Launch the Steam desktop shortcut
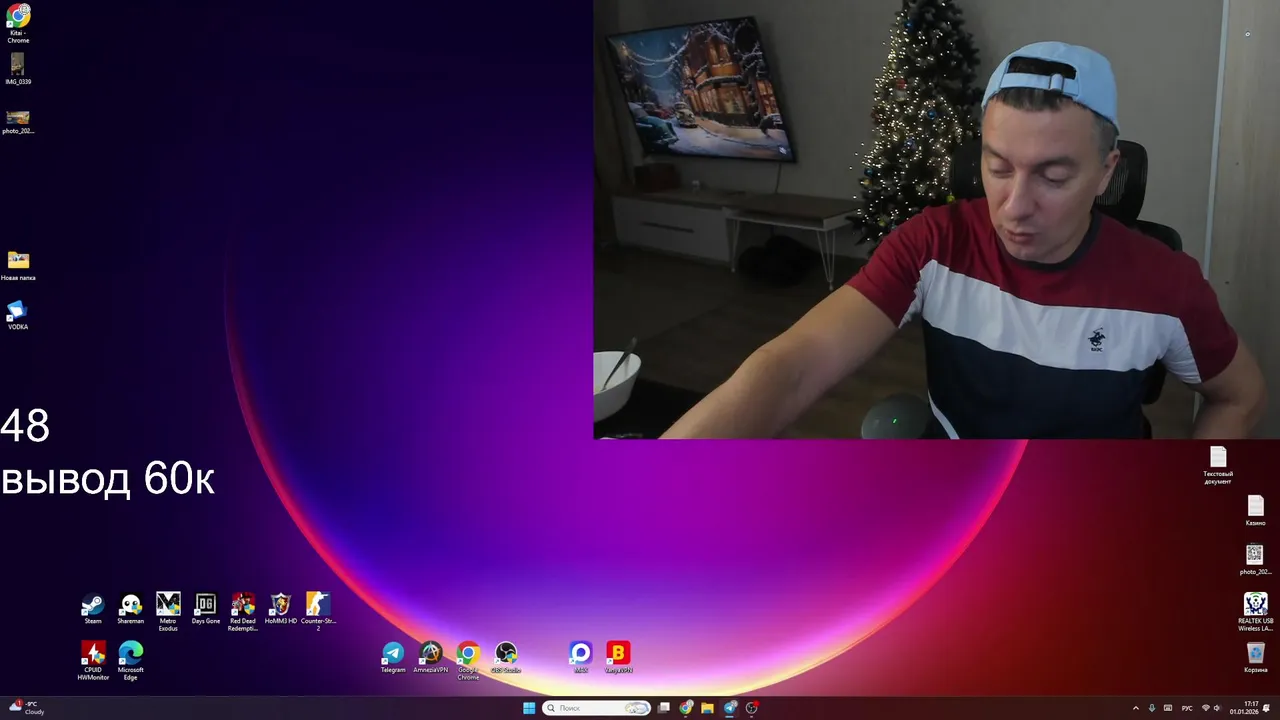 point(93,609)
